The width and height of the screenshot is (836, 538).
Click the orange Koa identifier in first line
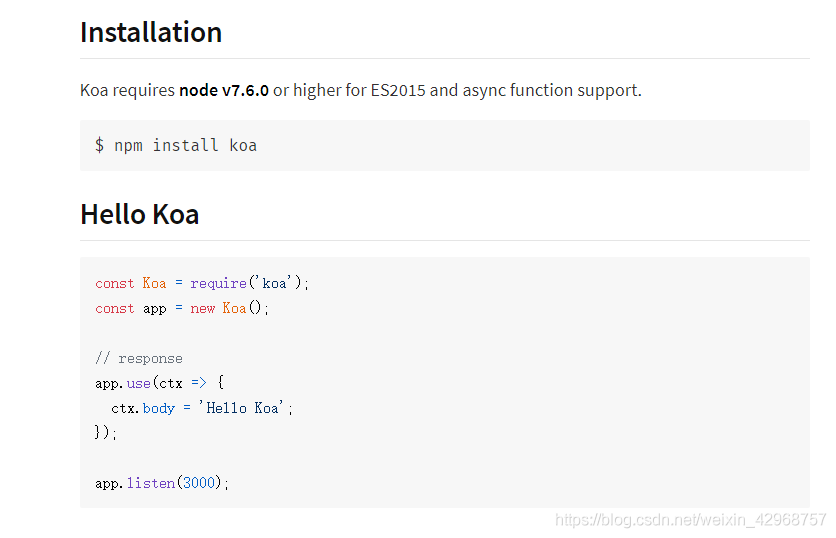click(155, 283)
